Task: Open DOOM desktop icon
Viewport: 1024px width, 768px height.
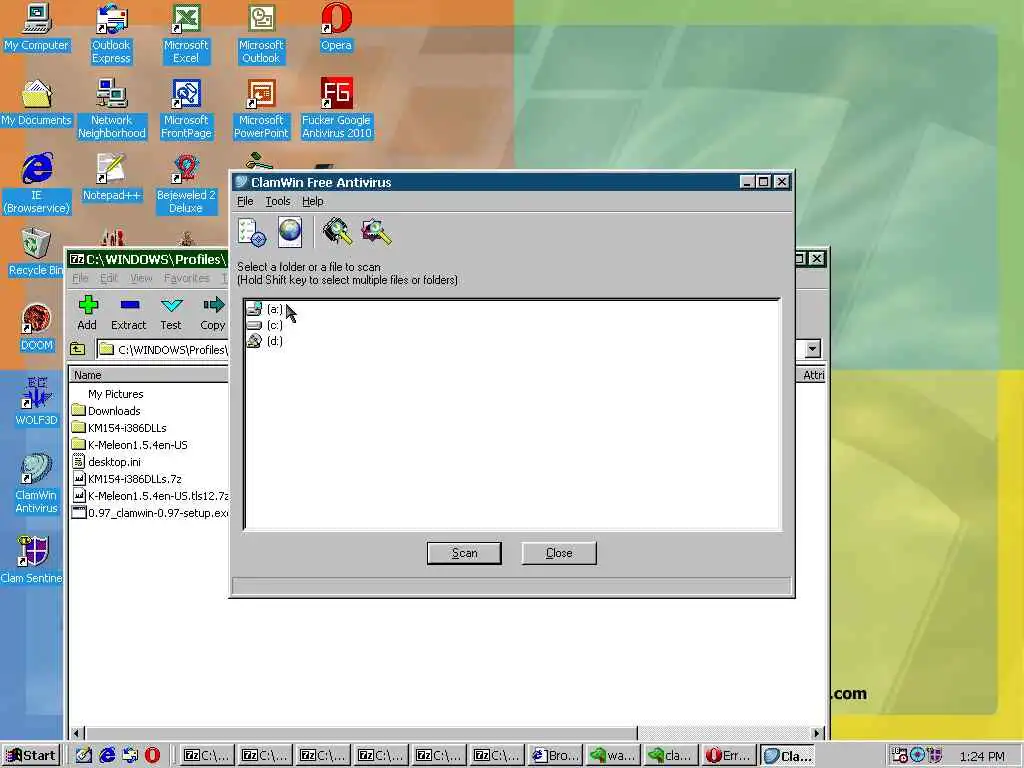Action: click(x=37, y=328)
